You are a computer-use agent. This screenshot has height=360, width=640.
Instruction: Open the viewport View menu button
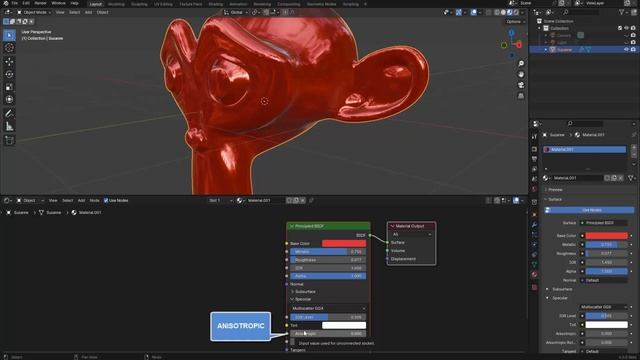click(60, 13)
